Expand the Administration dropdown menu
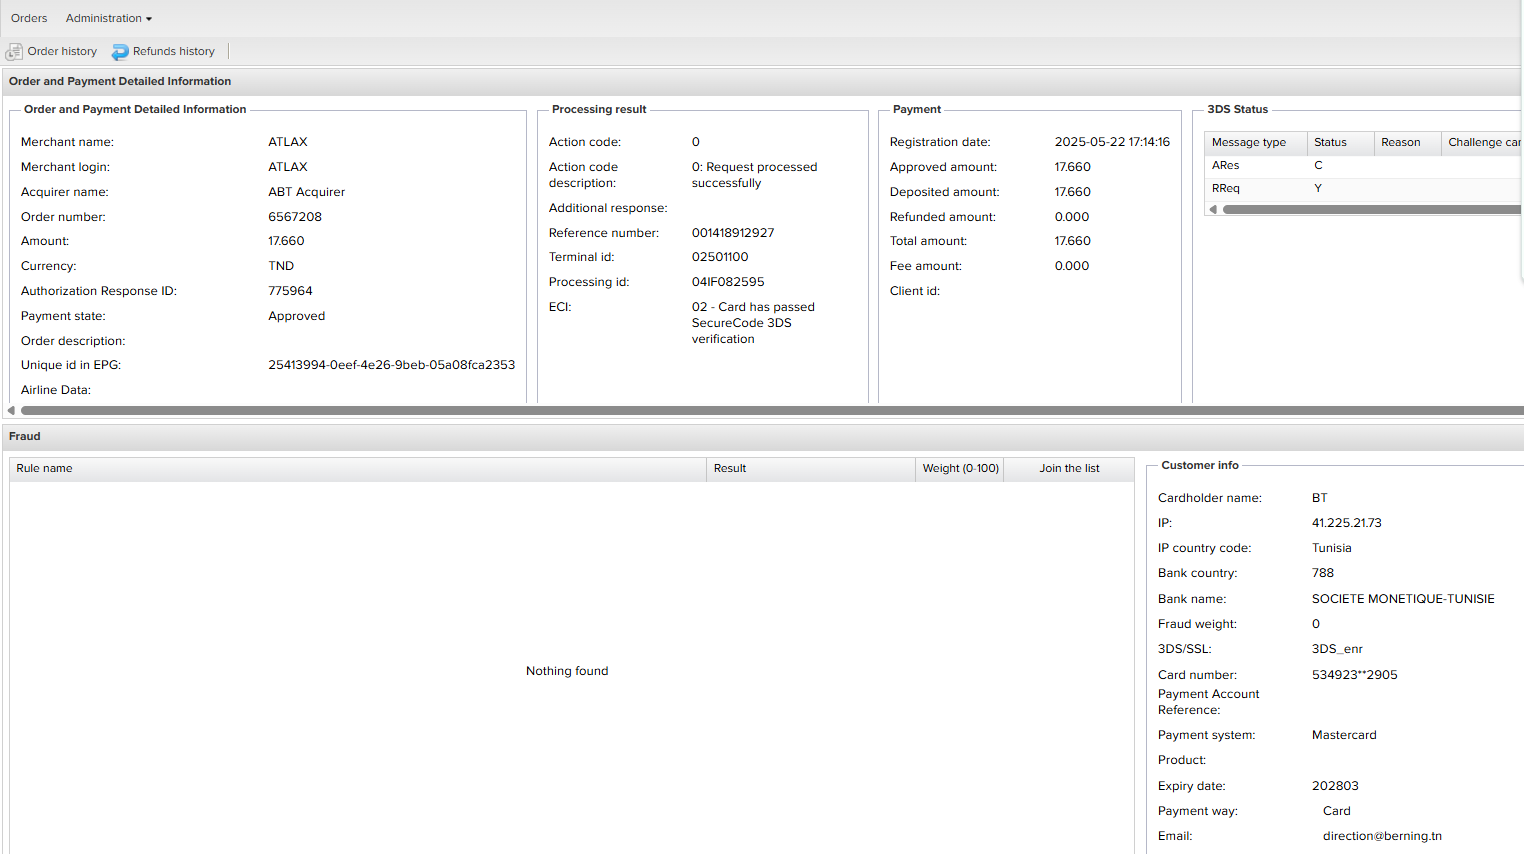This screenshot has height=854, width=1524. pos(109,18)
